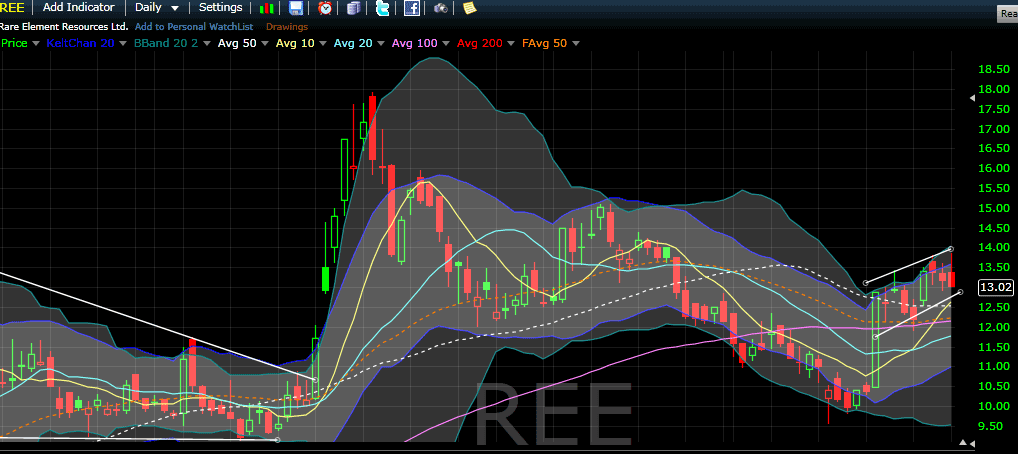Select the KeltChan 20 indicator label
The width and height of the screenshot is (1018, 454).
(x=79, y=44)
